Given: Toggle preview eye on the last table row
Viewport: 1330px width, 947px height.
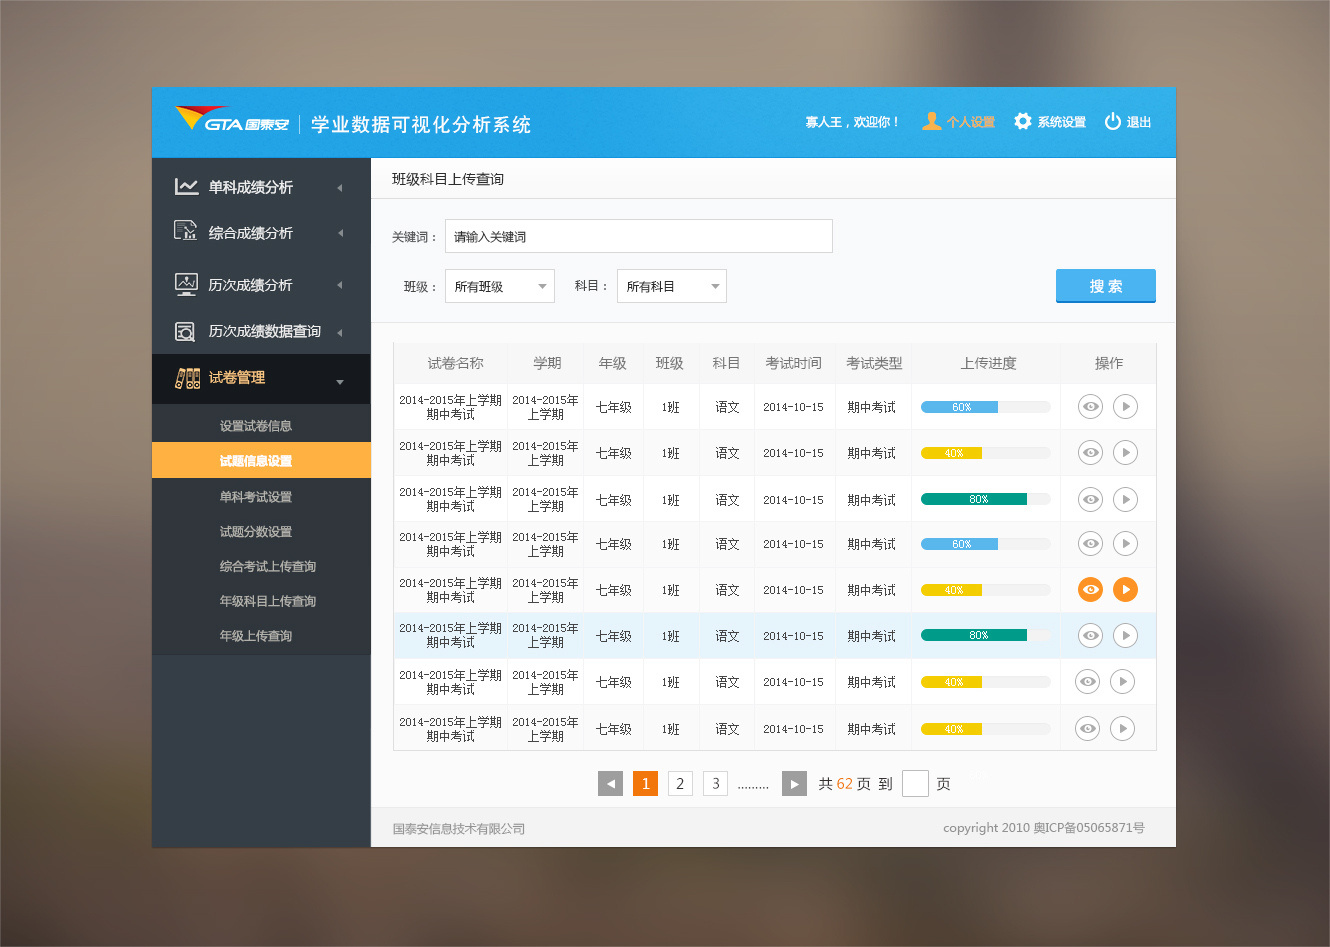Looking at the screenshot, I should [x=1087, y=728].
